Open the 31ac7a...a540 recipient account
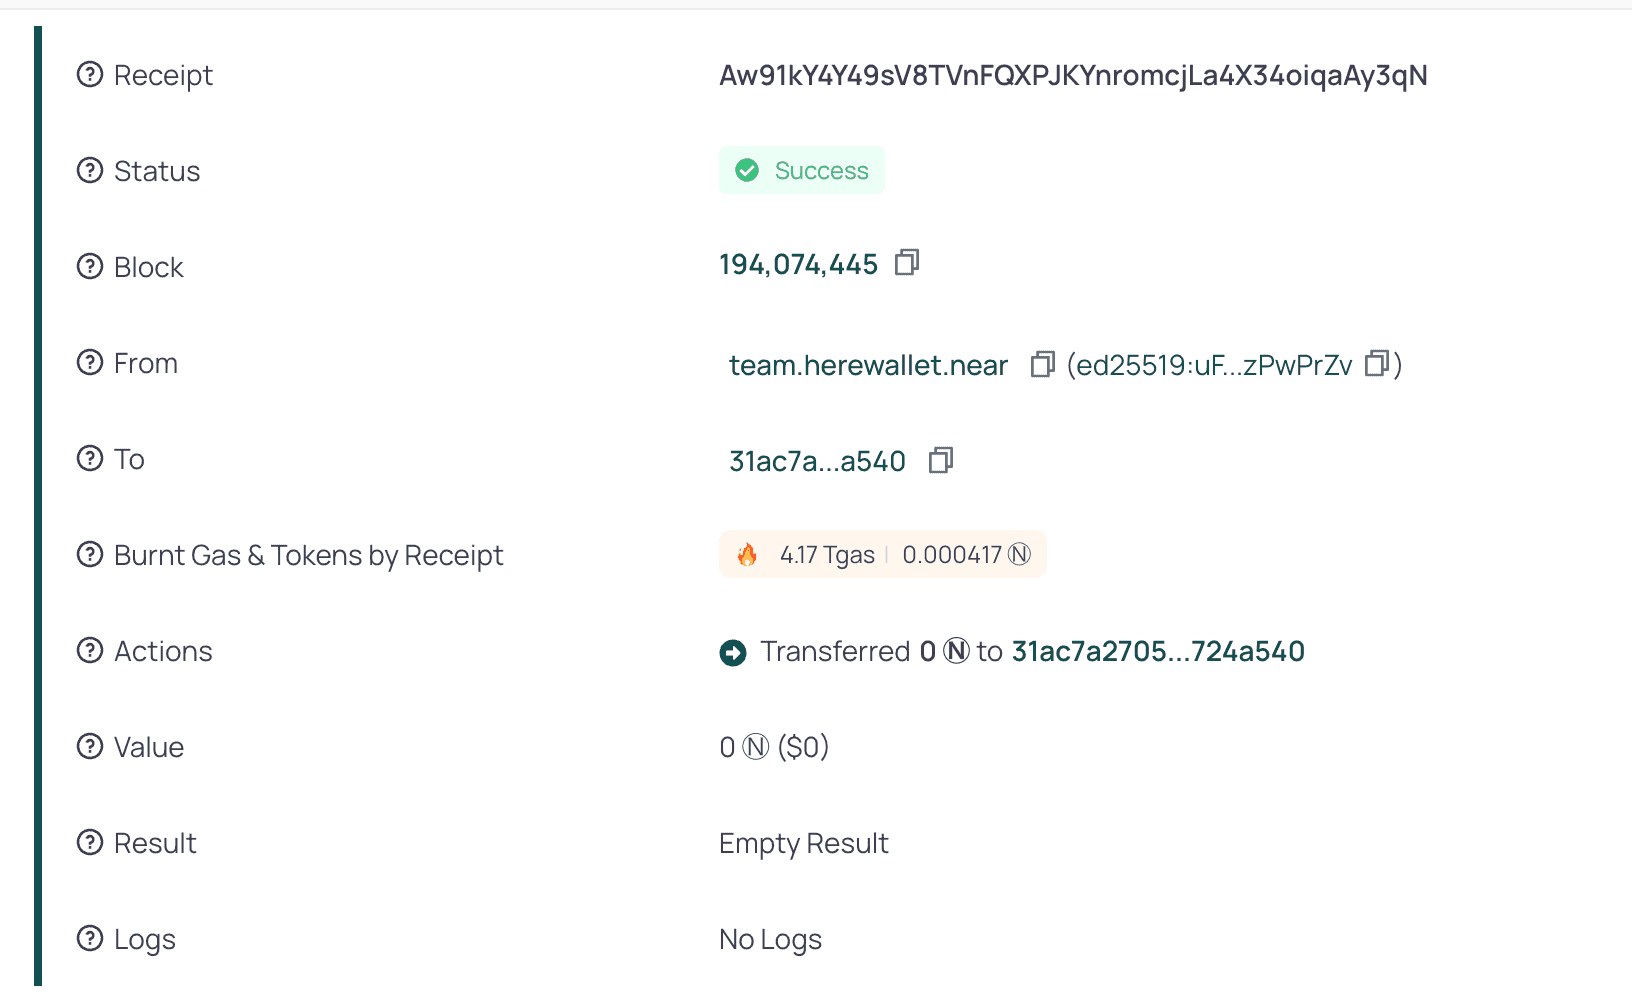Viewport: 1632px width, 996px height. (x=817, y=460)
